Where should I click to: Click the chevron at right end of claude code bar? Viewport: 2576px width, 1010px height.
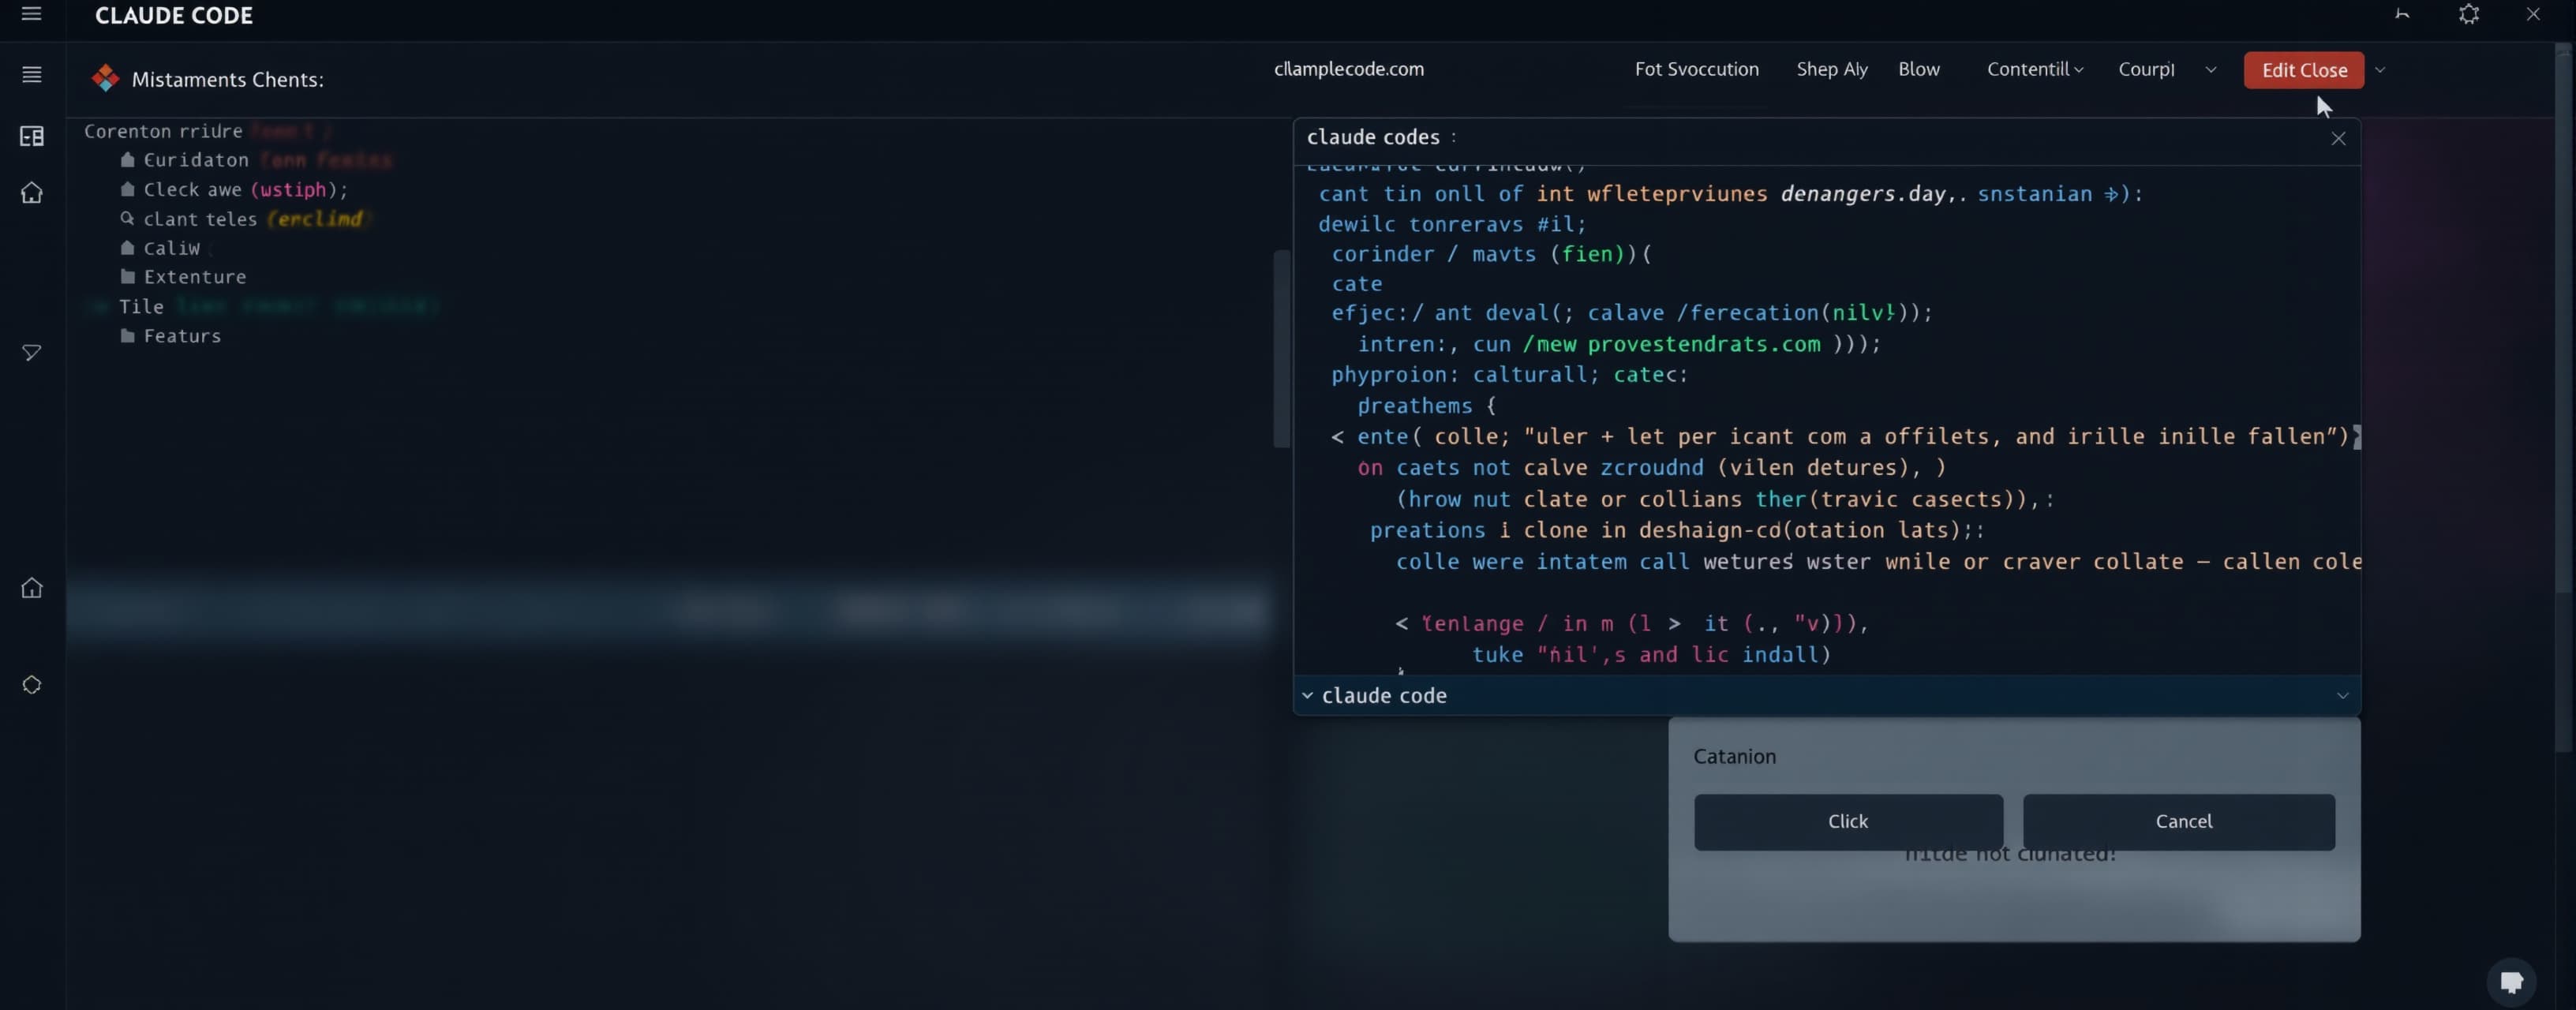pos(2342,696)
